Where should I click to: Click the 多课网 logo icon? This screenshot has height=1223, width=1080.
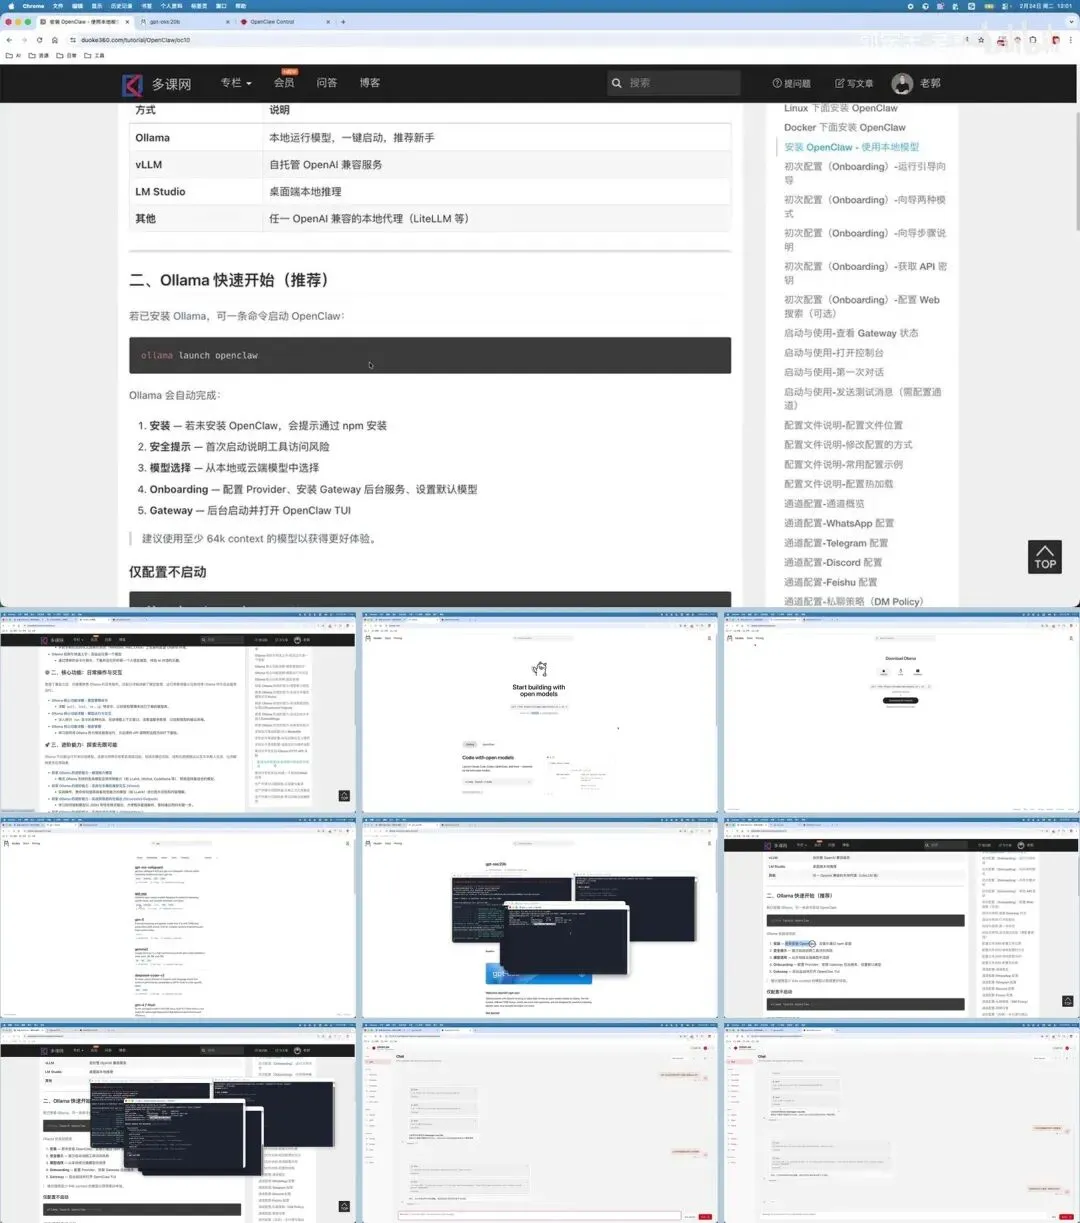(x=132, y=84)
